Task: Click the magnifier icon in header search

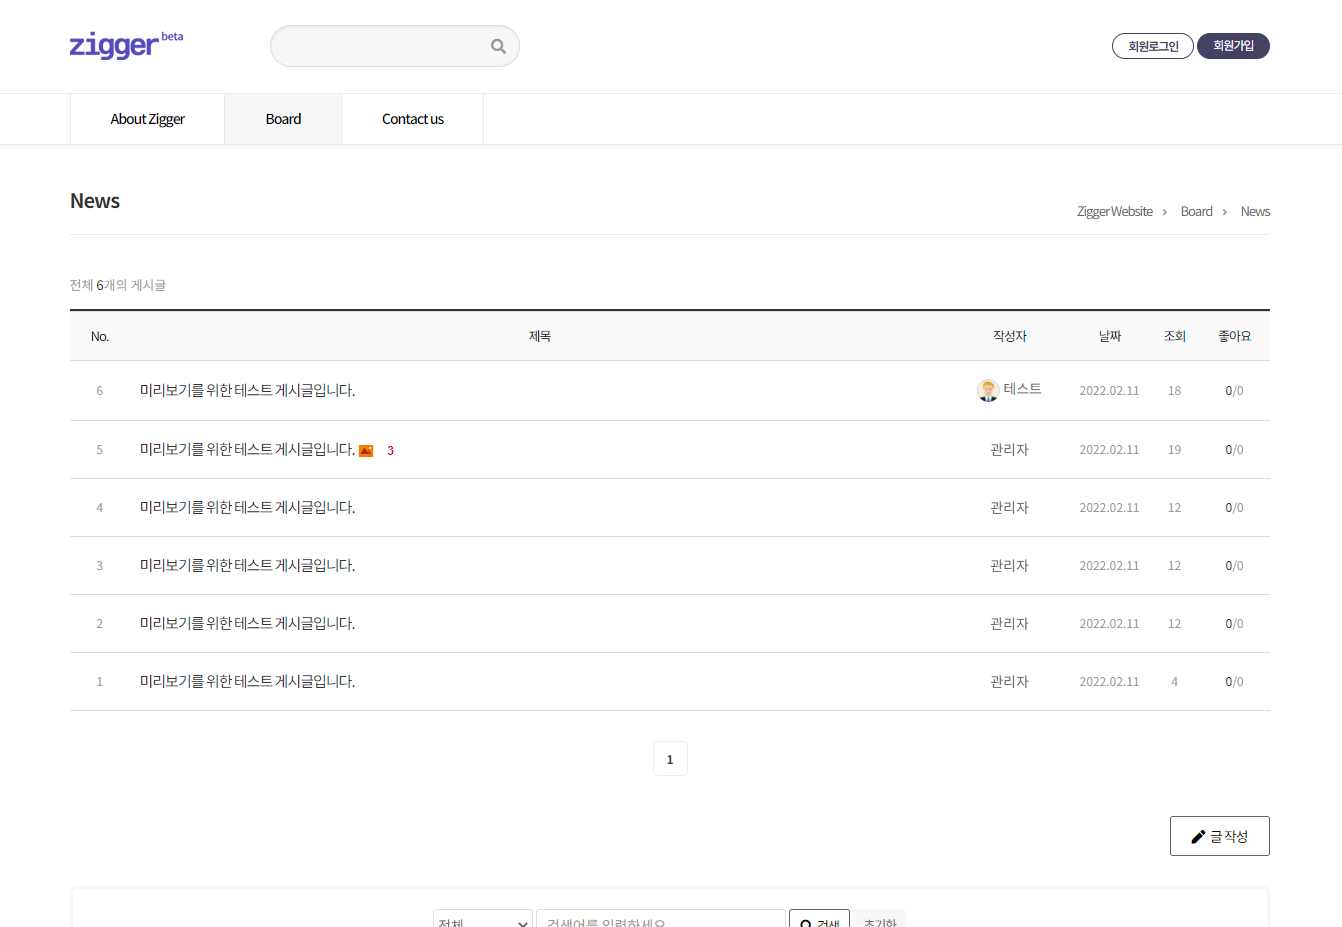Action: [498, 46]
